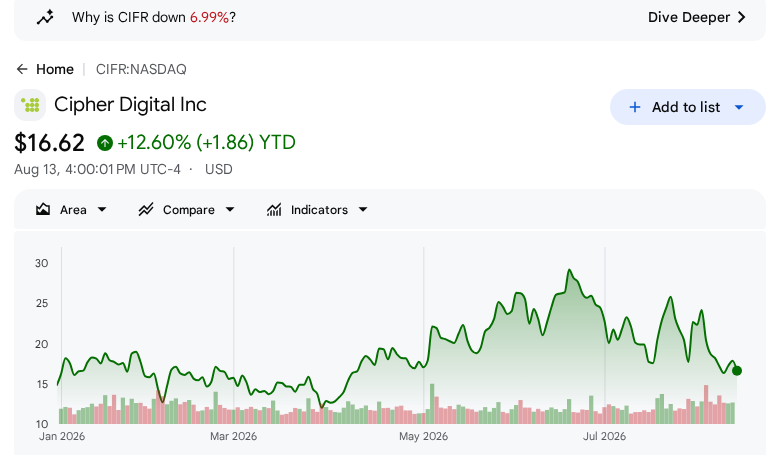
Task: Click the Compare lines icon
Action: tap(146, 209)
